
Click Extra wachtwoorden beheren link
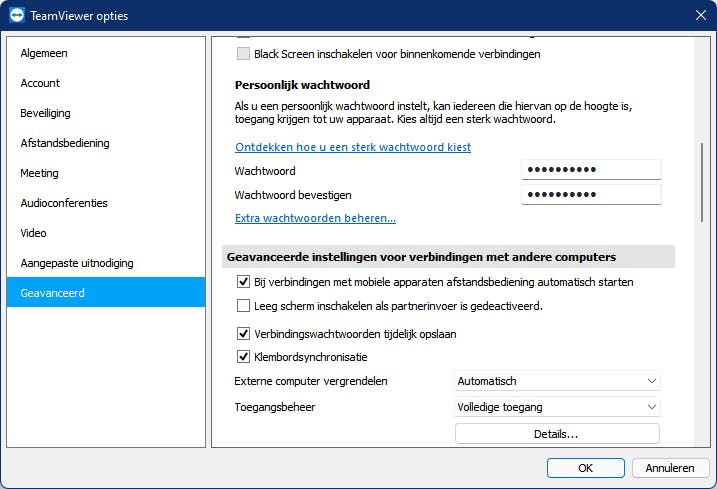click(x=315, y=218)
